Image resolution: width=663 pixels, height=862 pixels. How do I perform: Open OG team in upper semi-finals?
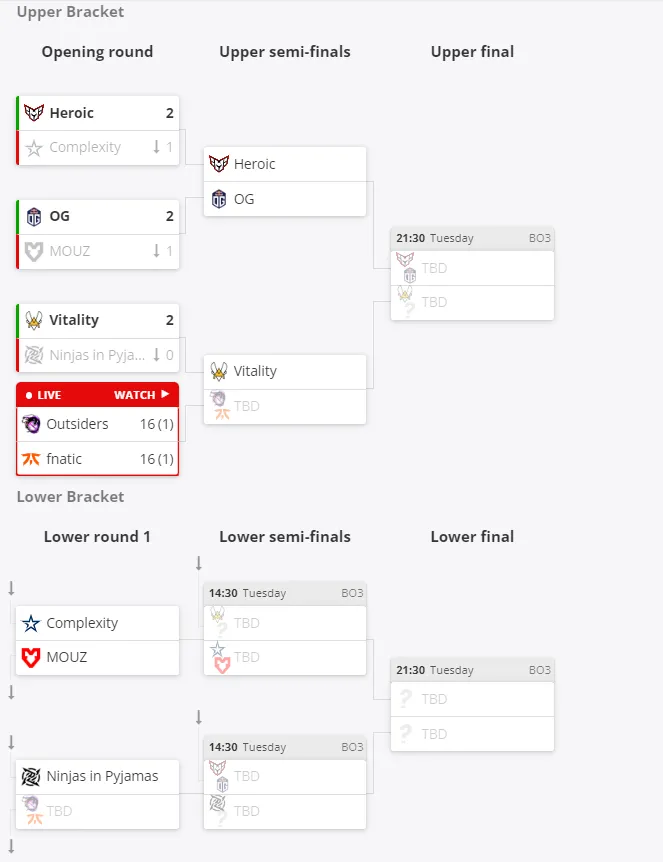tap(285, 198)
